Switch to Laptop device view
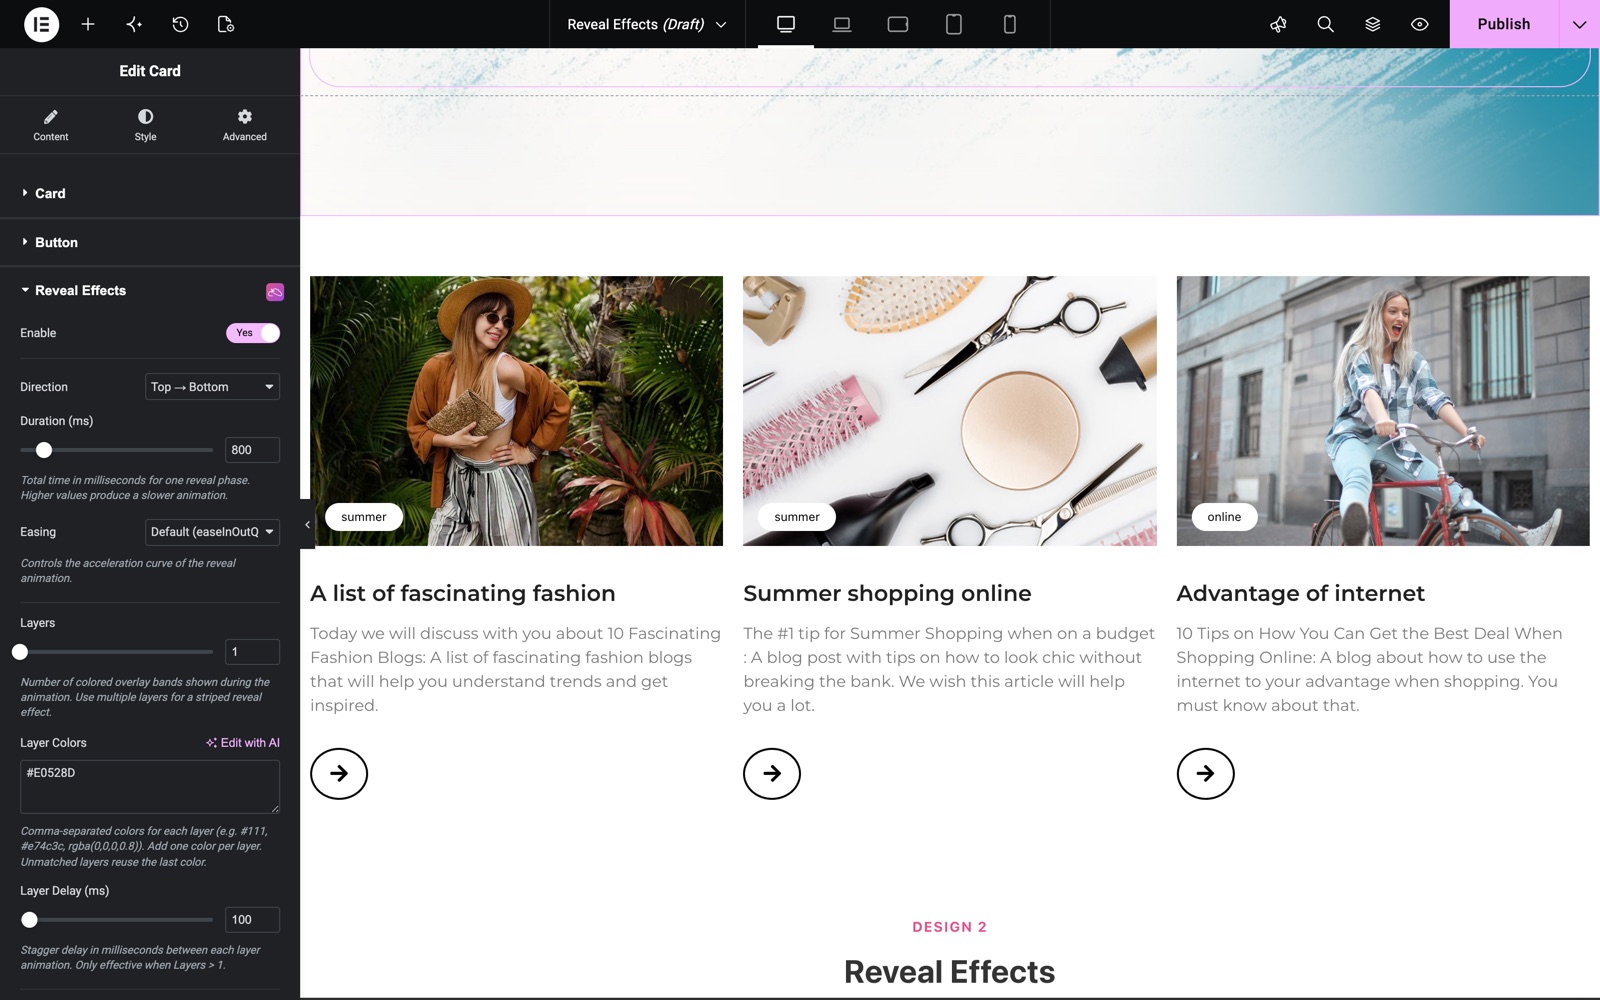 (842, 24)
